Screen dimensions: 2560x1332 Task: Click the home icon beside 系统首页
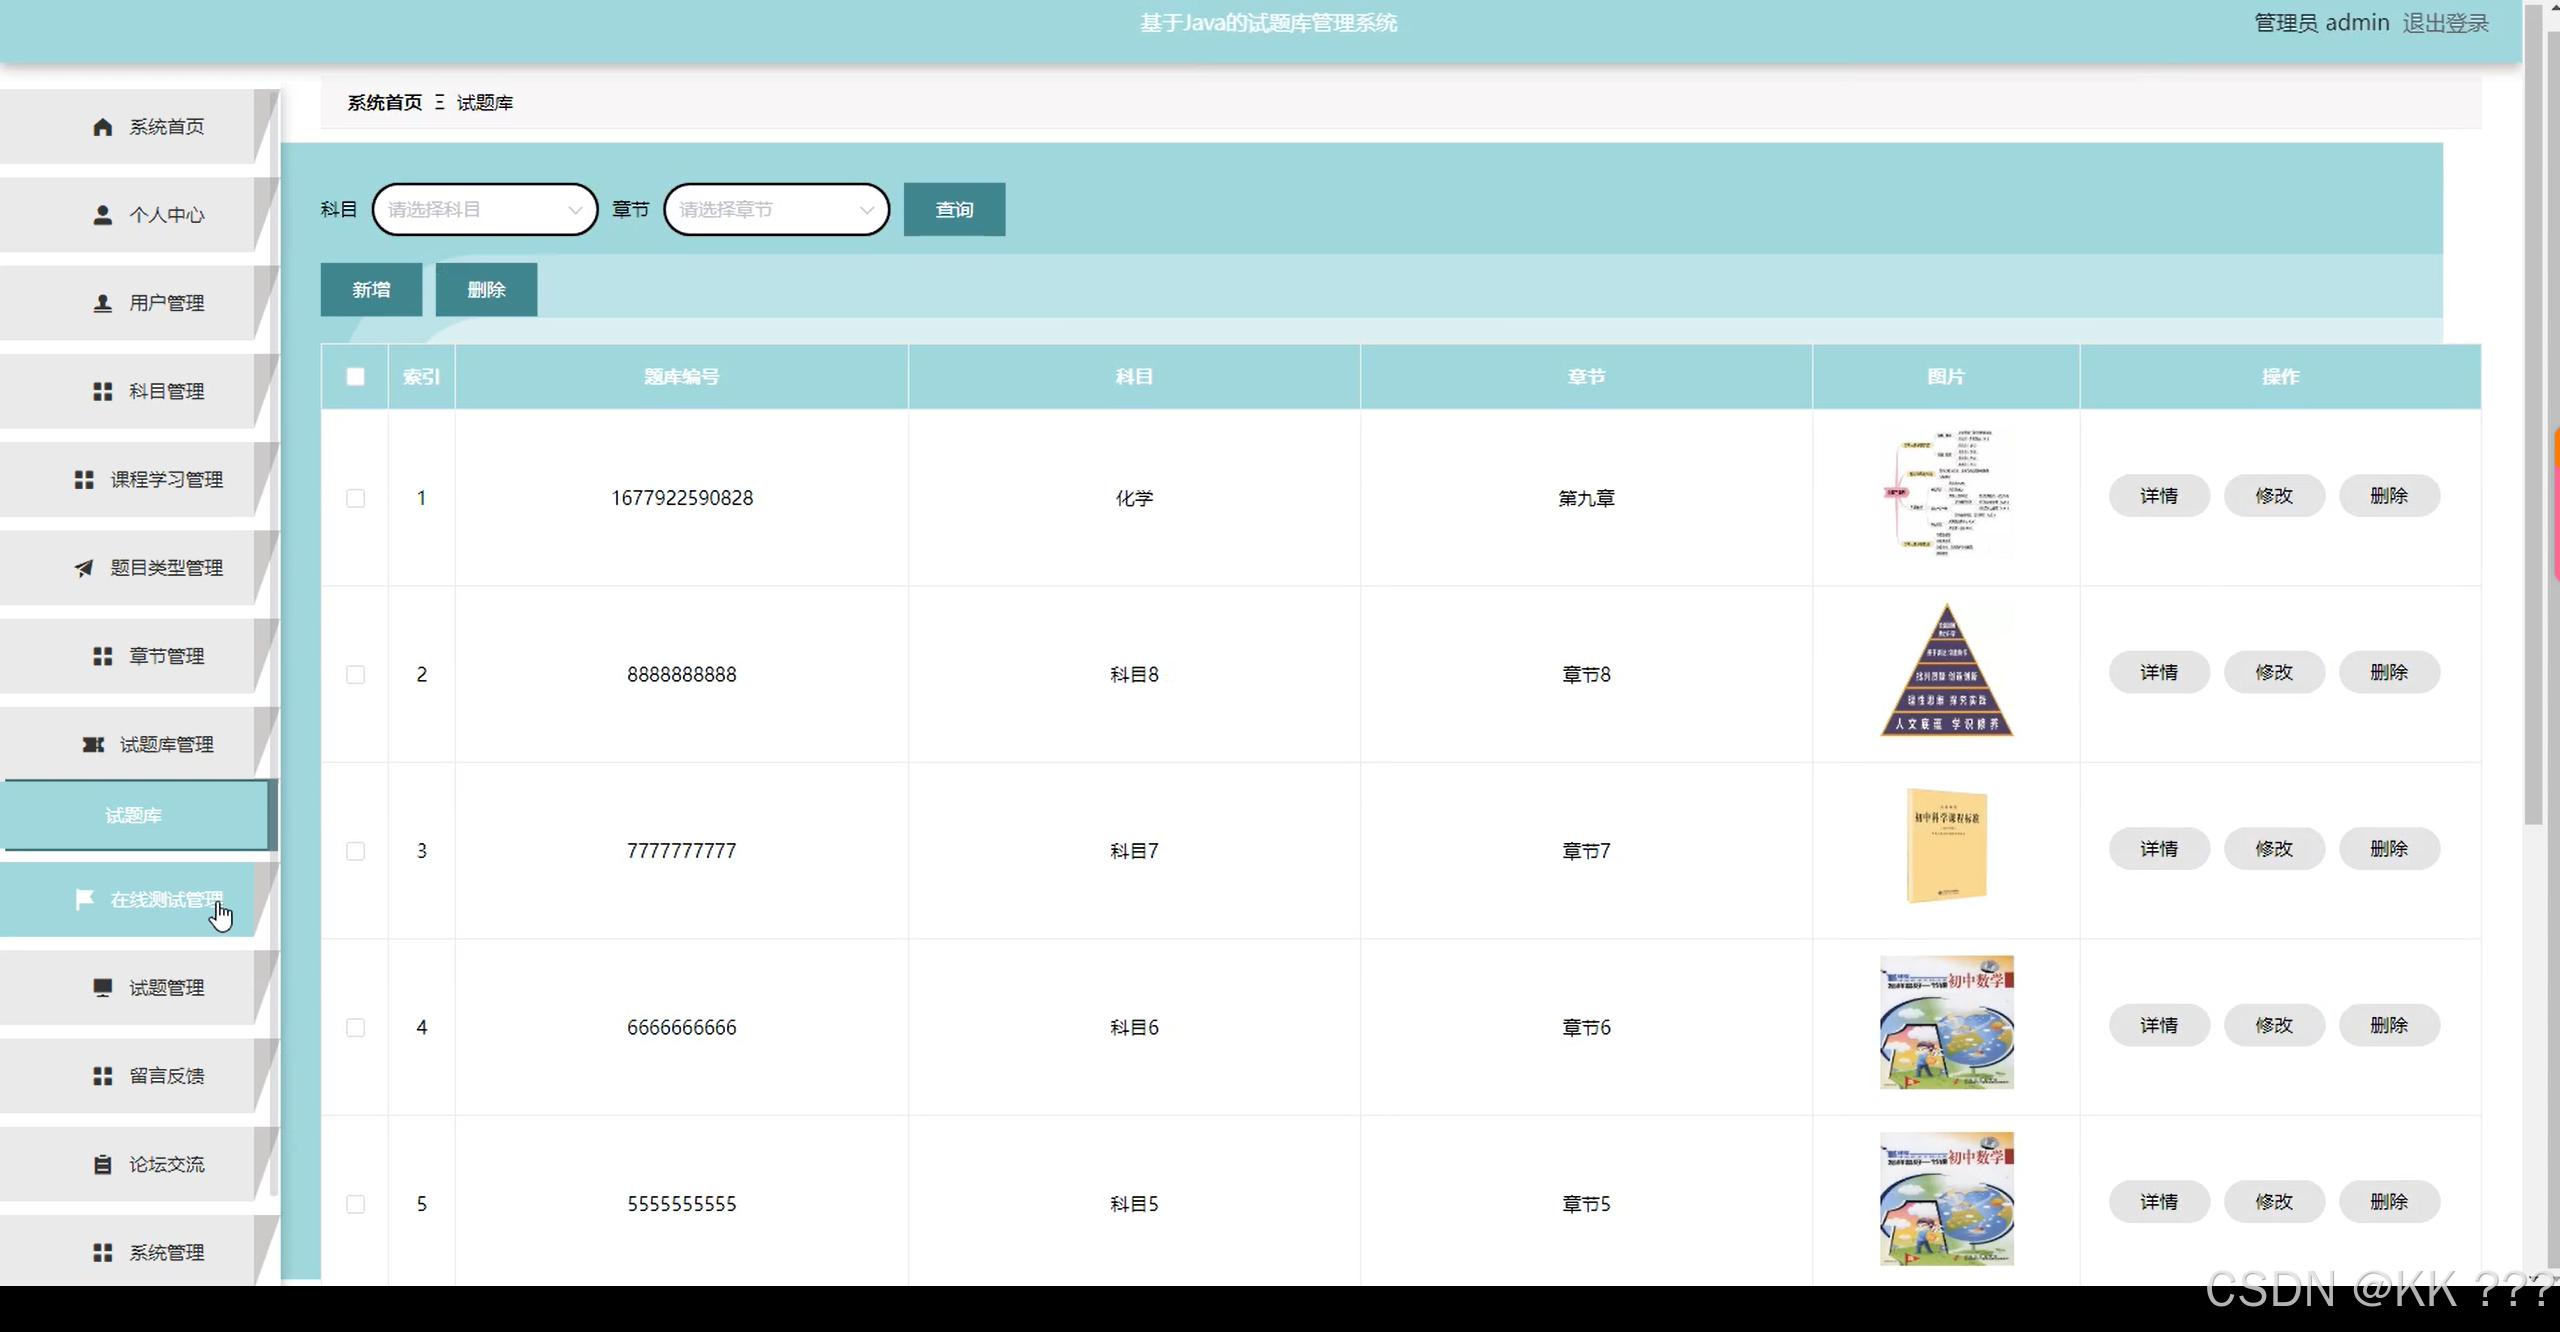(102, 127)
